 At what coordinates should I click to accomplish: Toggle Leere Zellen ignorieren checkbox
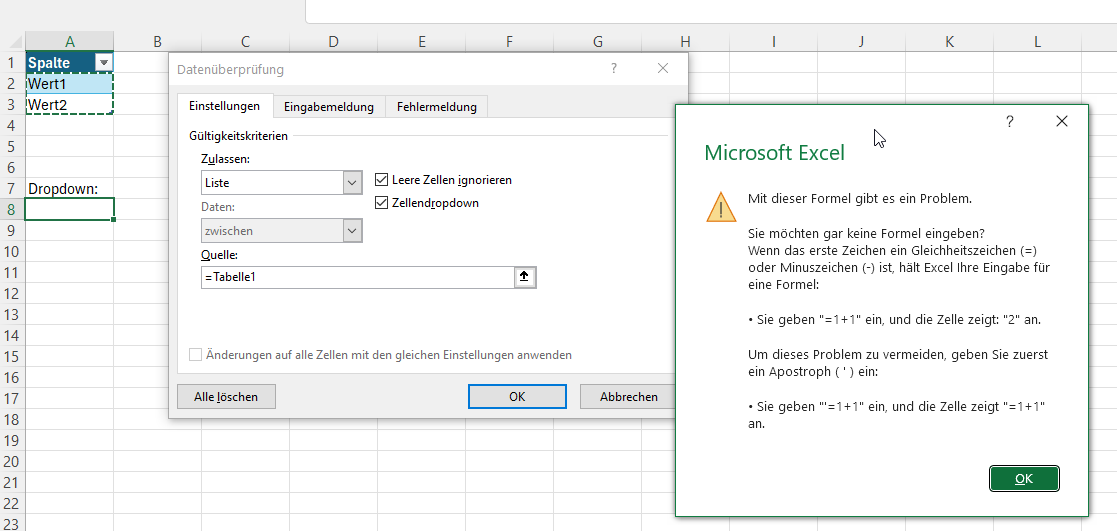tap(381, 180)
